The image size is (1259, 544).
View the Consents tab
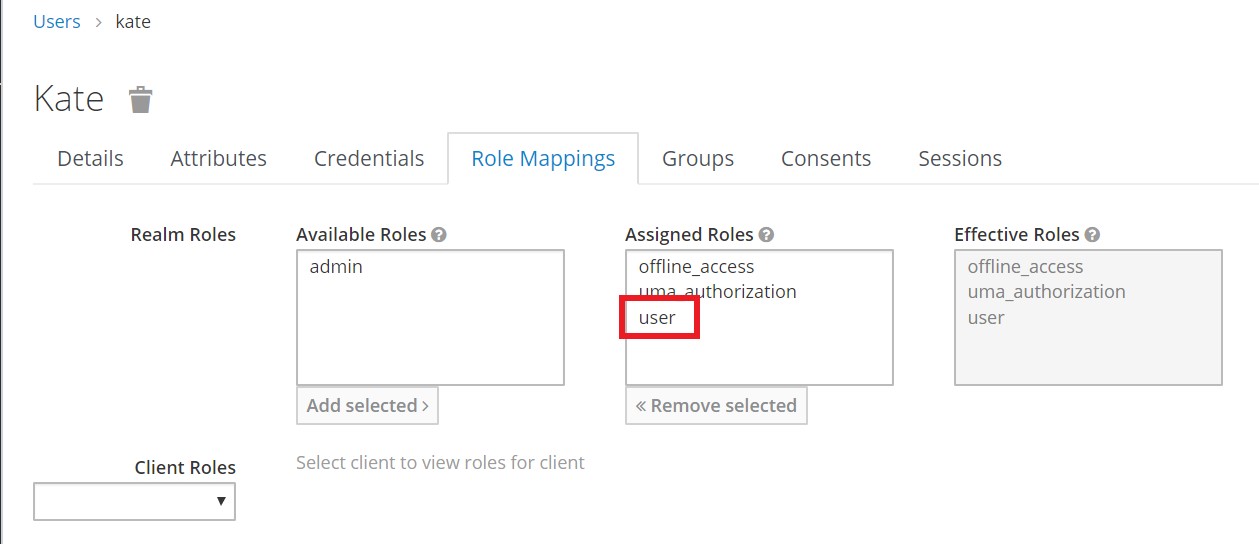coord(826,159)
